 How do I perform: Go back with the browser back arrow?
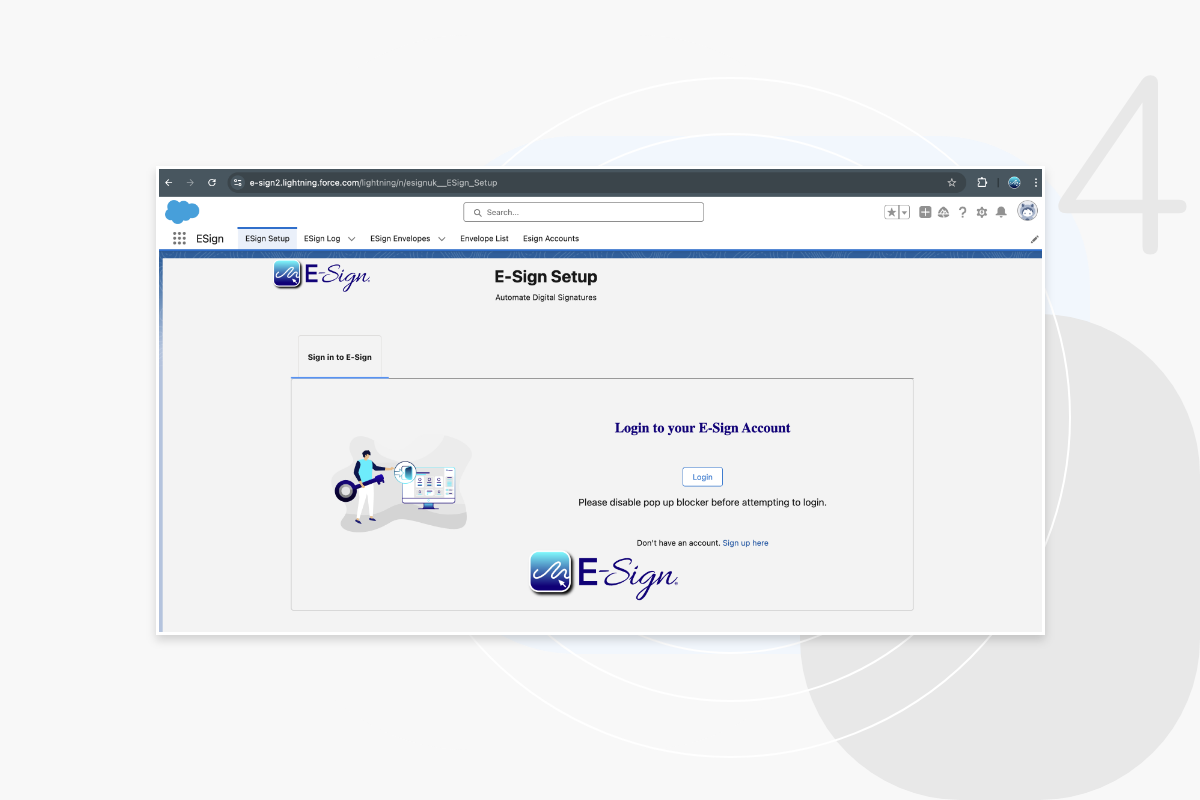pos(168,183)
